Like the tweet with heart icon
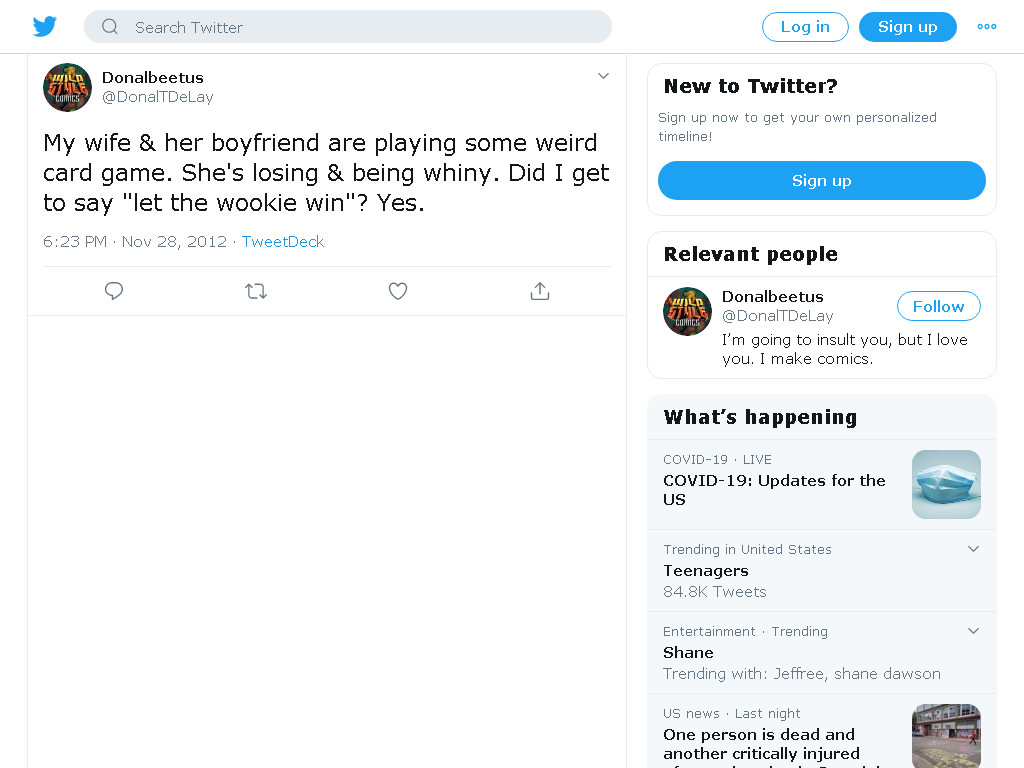Screen dimensions: 1024x768 [398, 291]
